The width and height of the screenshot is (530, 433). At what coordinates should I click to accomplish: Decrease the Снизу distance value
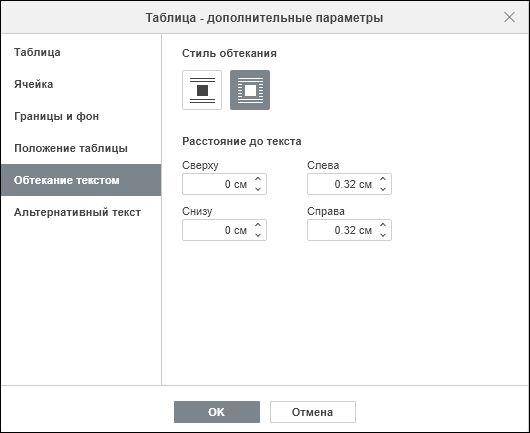tap(258, 235)
